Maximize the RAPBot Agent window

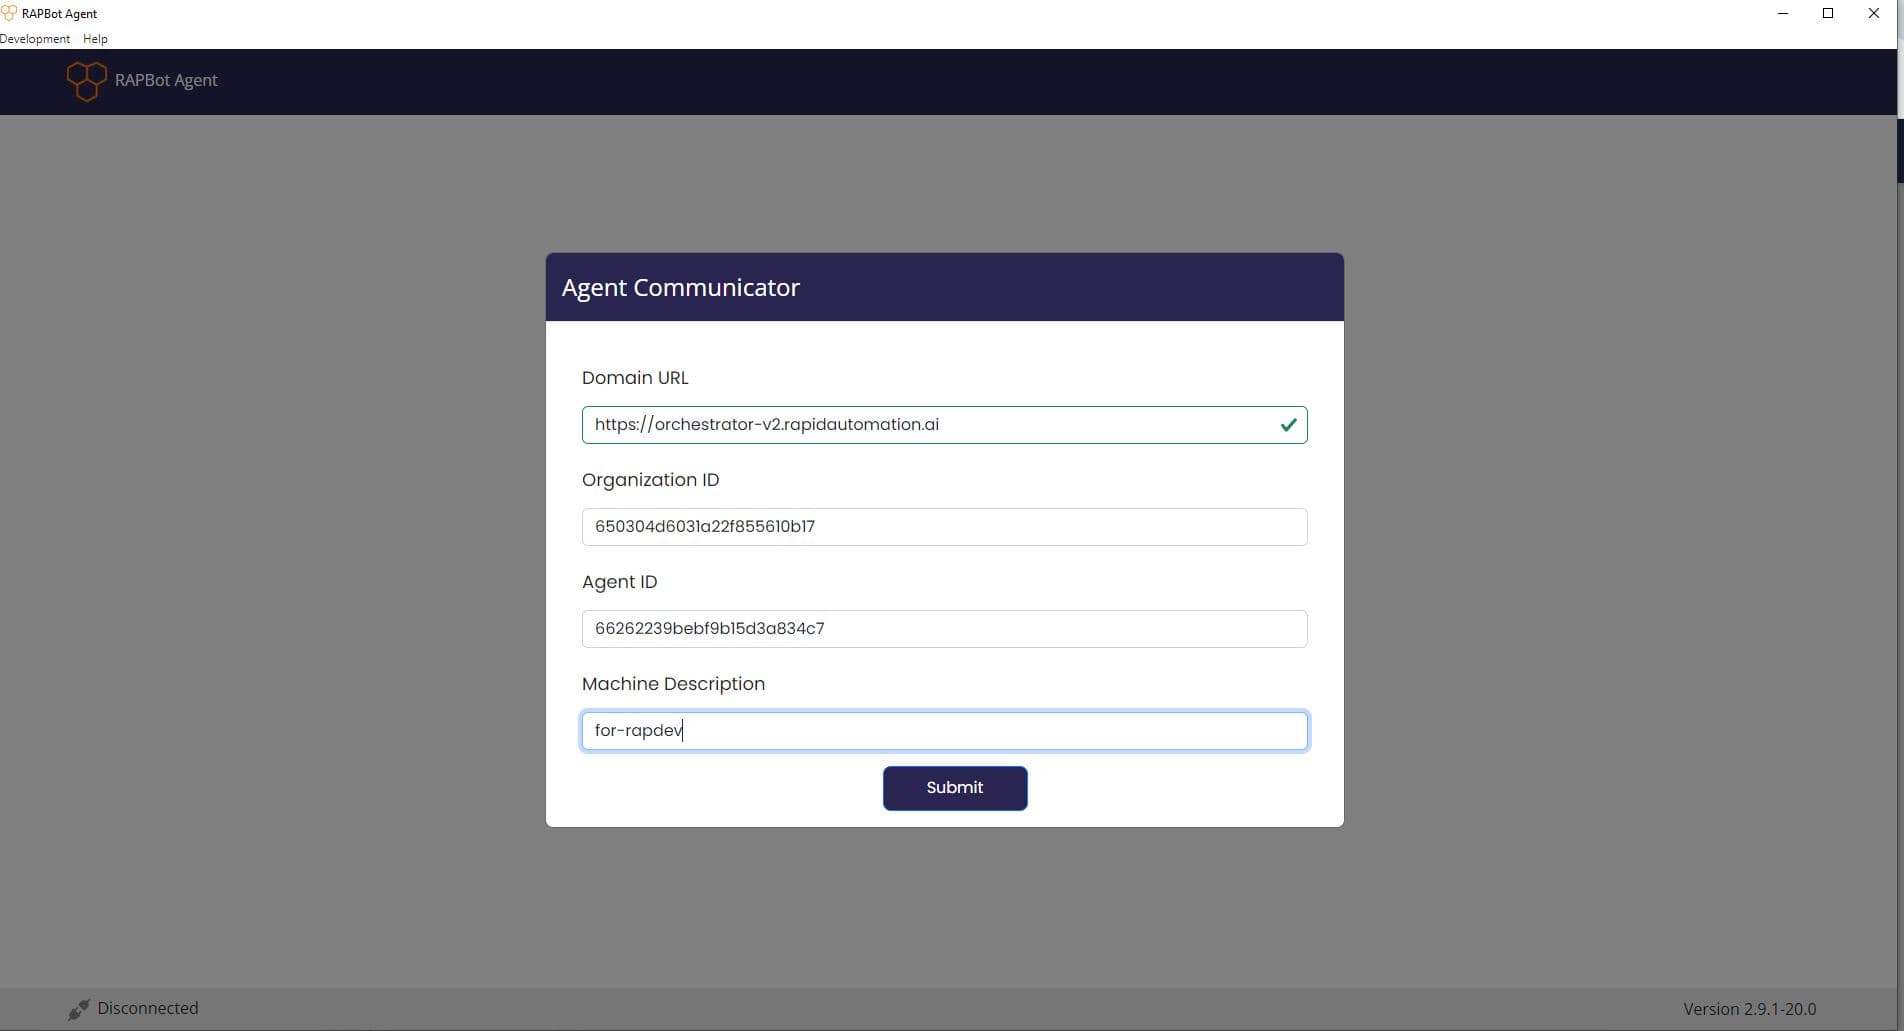pos(1828,14)
